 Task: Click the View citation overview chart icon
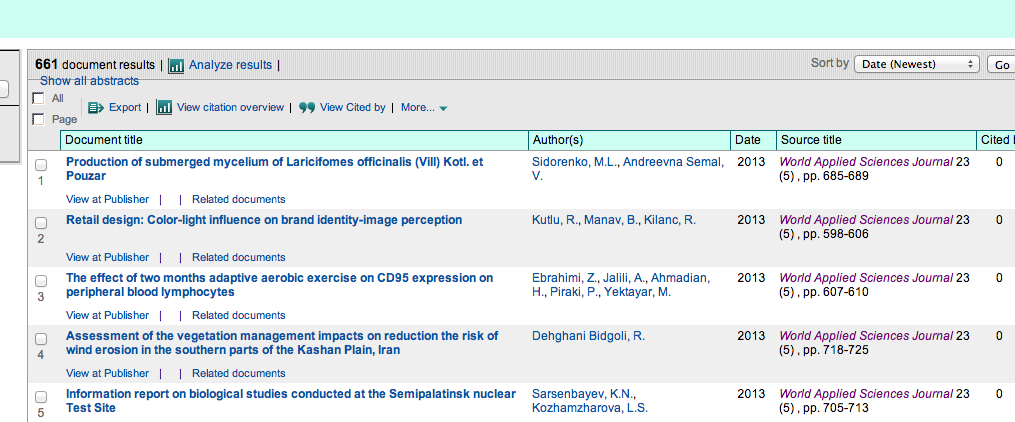coord(164,108)
